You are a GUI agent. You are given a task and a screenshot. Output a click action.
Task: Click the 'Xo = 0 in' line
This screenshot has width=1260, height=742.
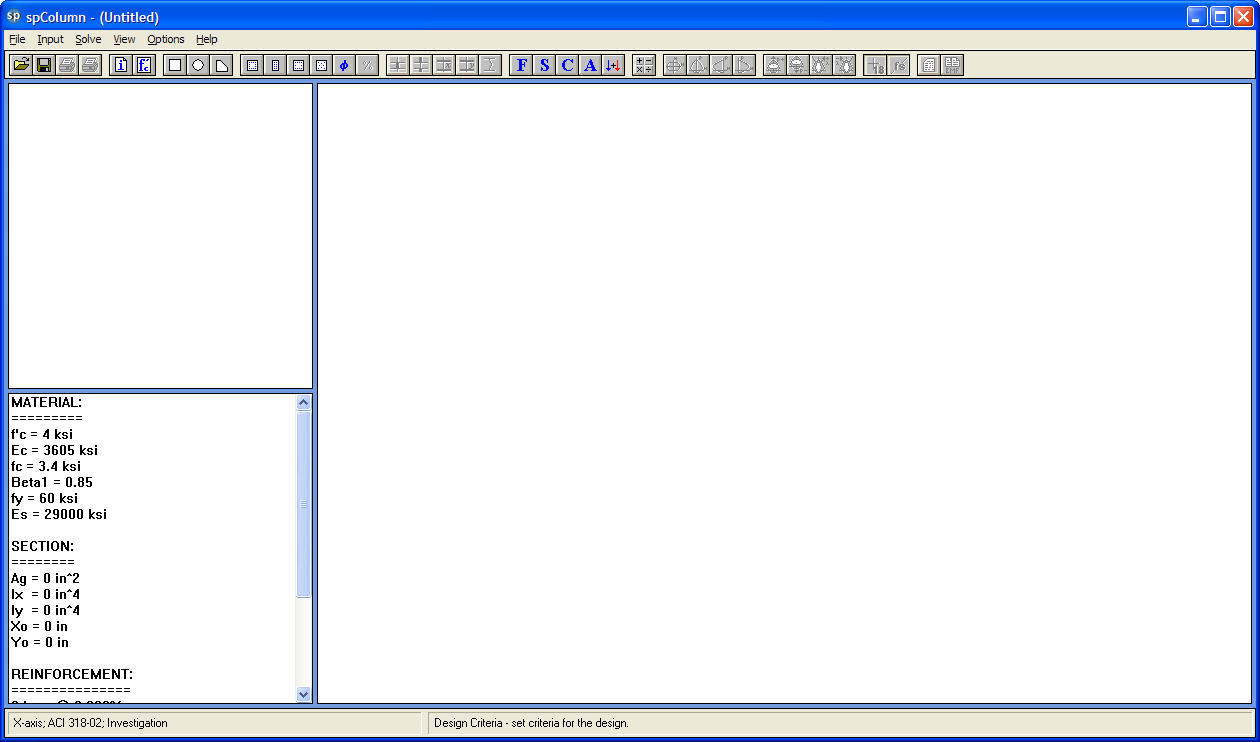coord(40,626)
